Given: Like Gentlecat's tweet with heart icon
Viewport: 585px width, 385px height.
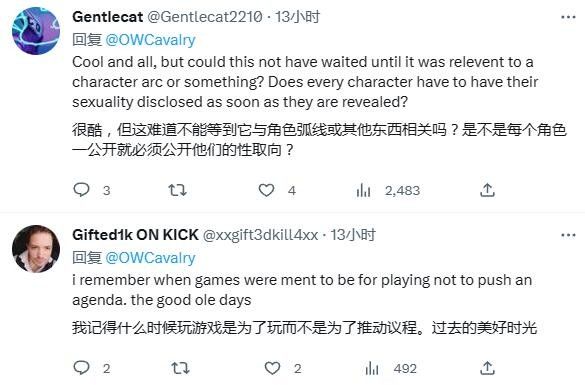Looking at the screenshot, I should coord(266,190).
